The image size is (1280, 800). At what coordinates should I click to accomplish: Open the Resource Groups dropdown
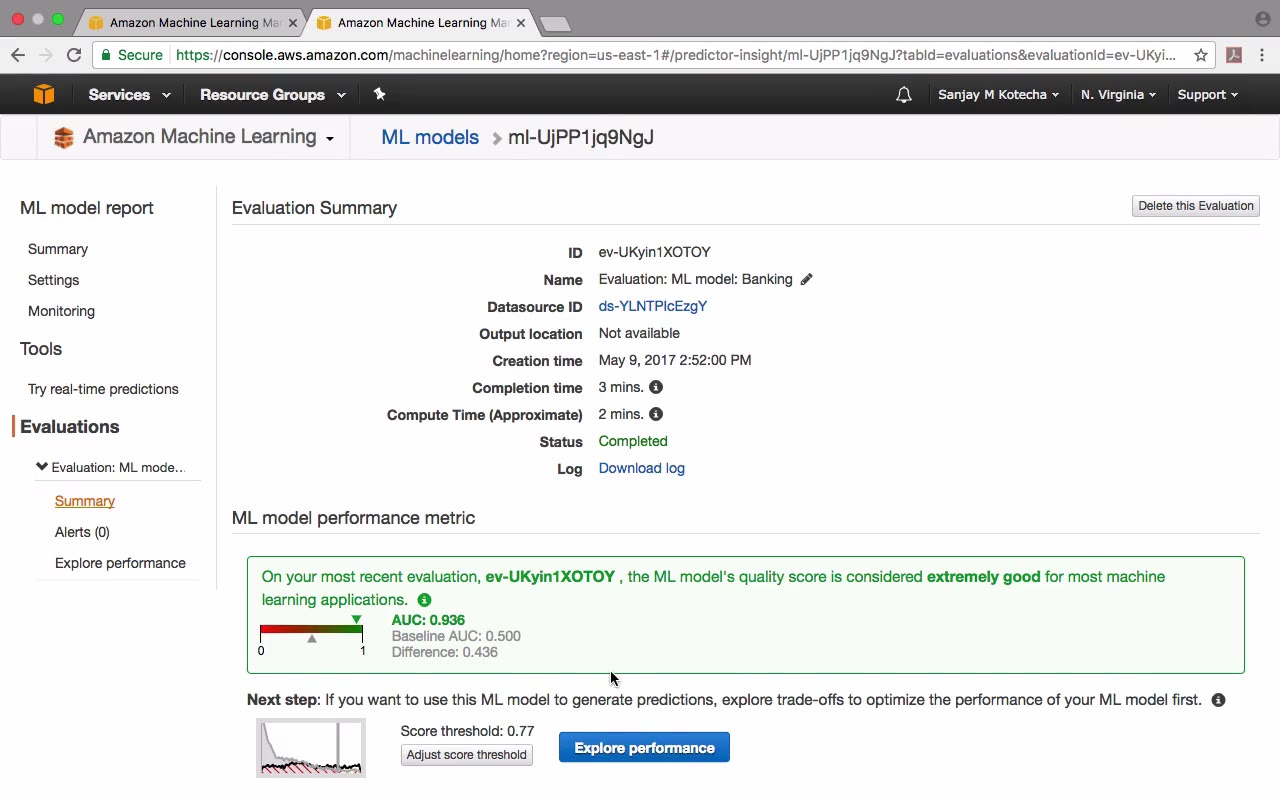tap(273, 95)
